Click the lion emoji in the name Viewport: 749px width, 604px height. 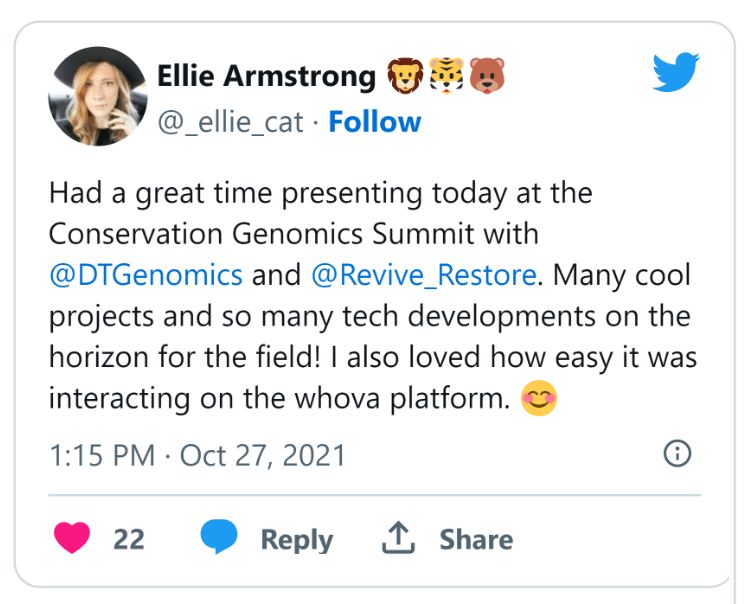pos(405,76)
